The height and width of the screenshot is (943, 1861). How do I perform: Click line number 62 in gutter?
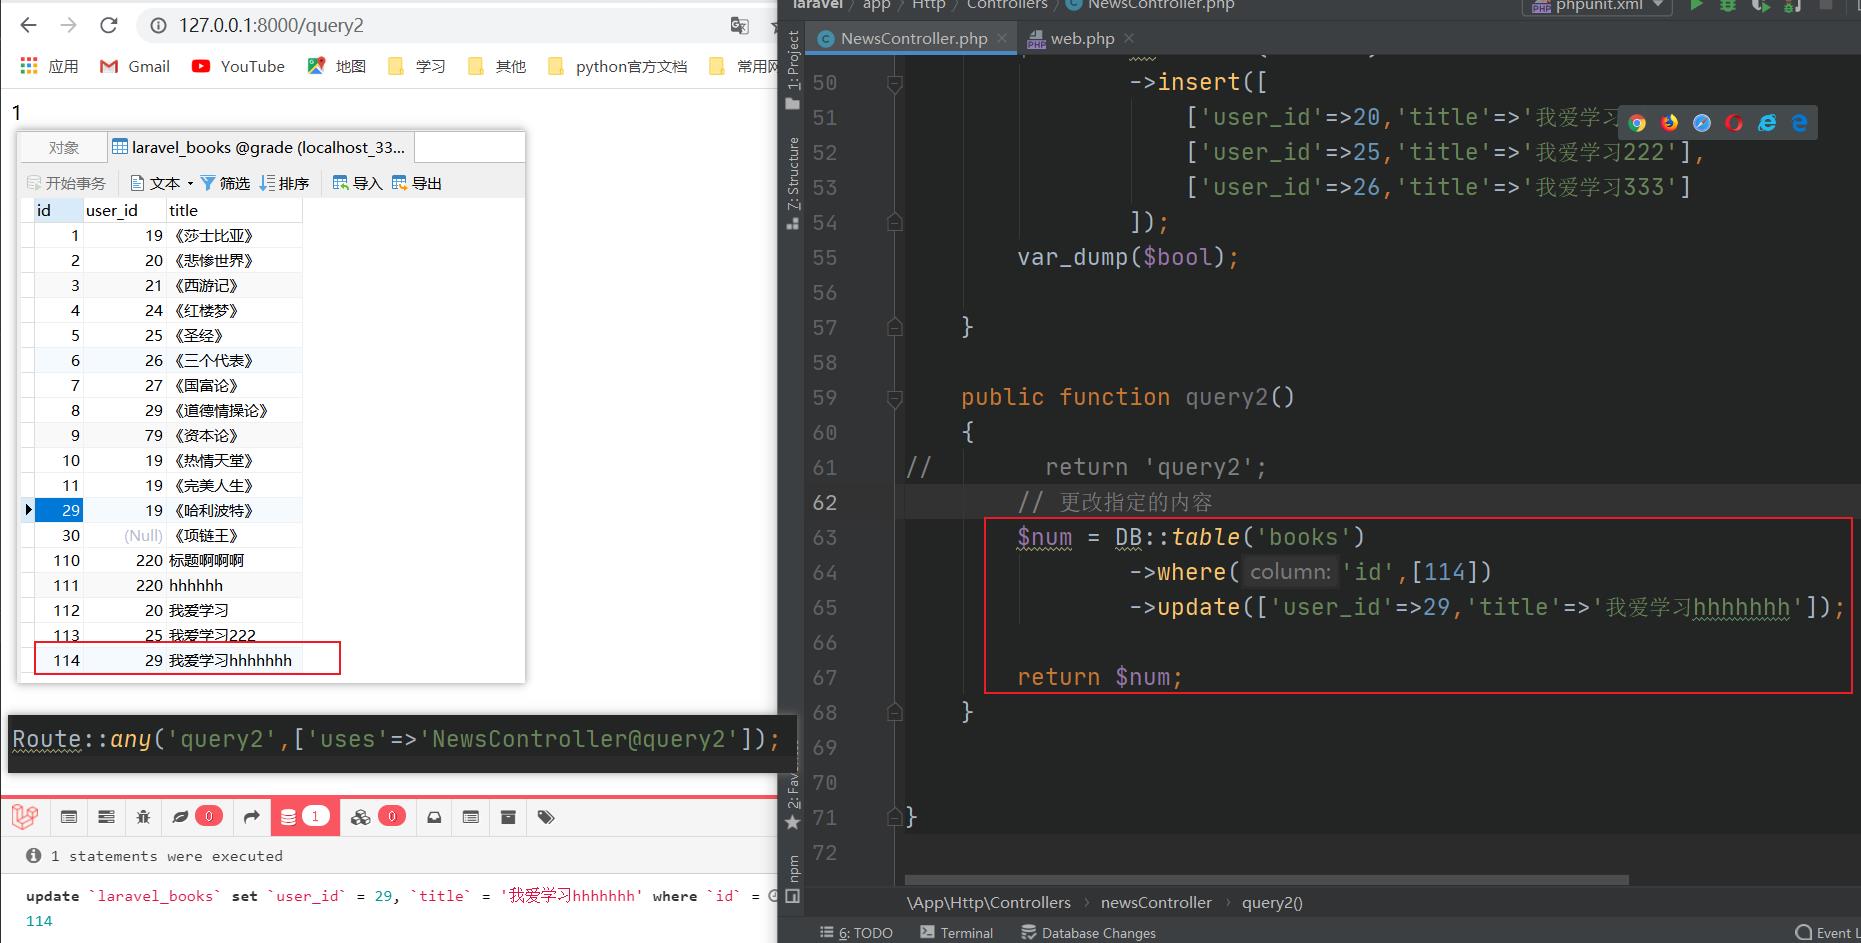pyautogui.click(x=824, y=502)
